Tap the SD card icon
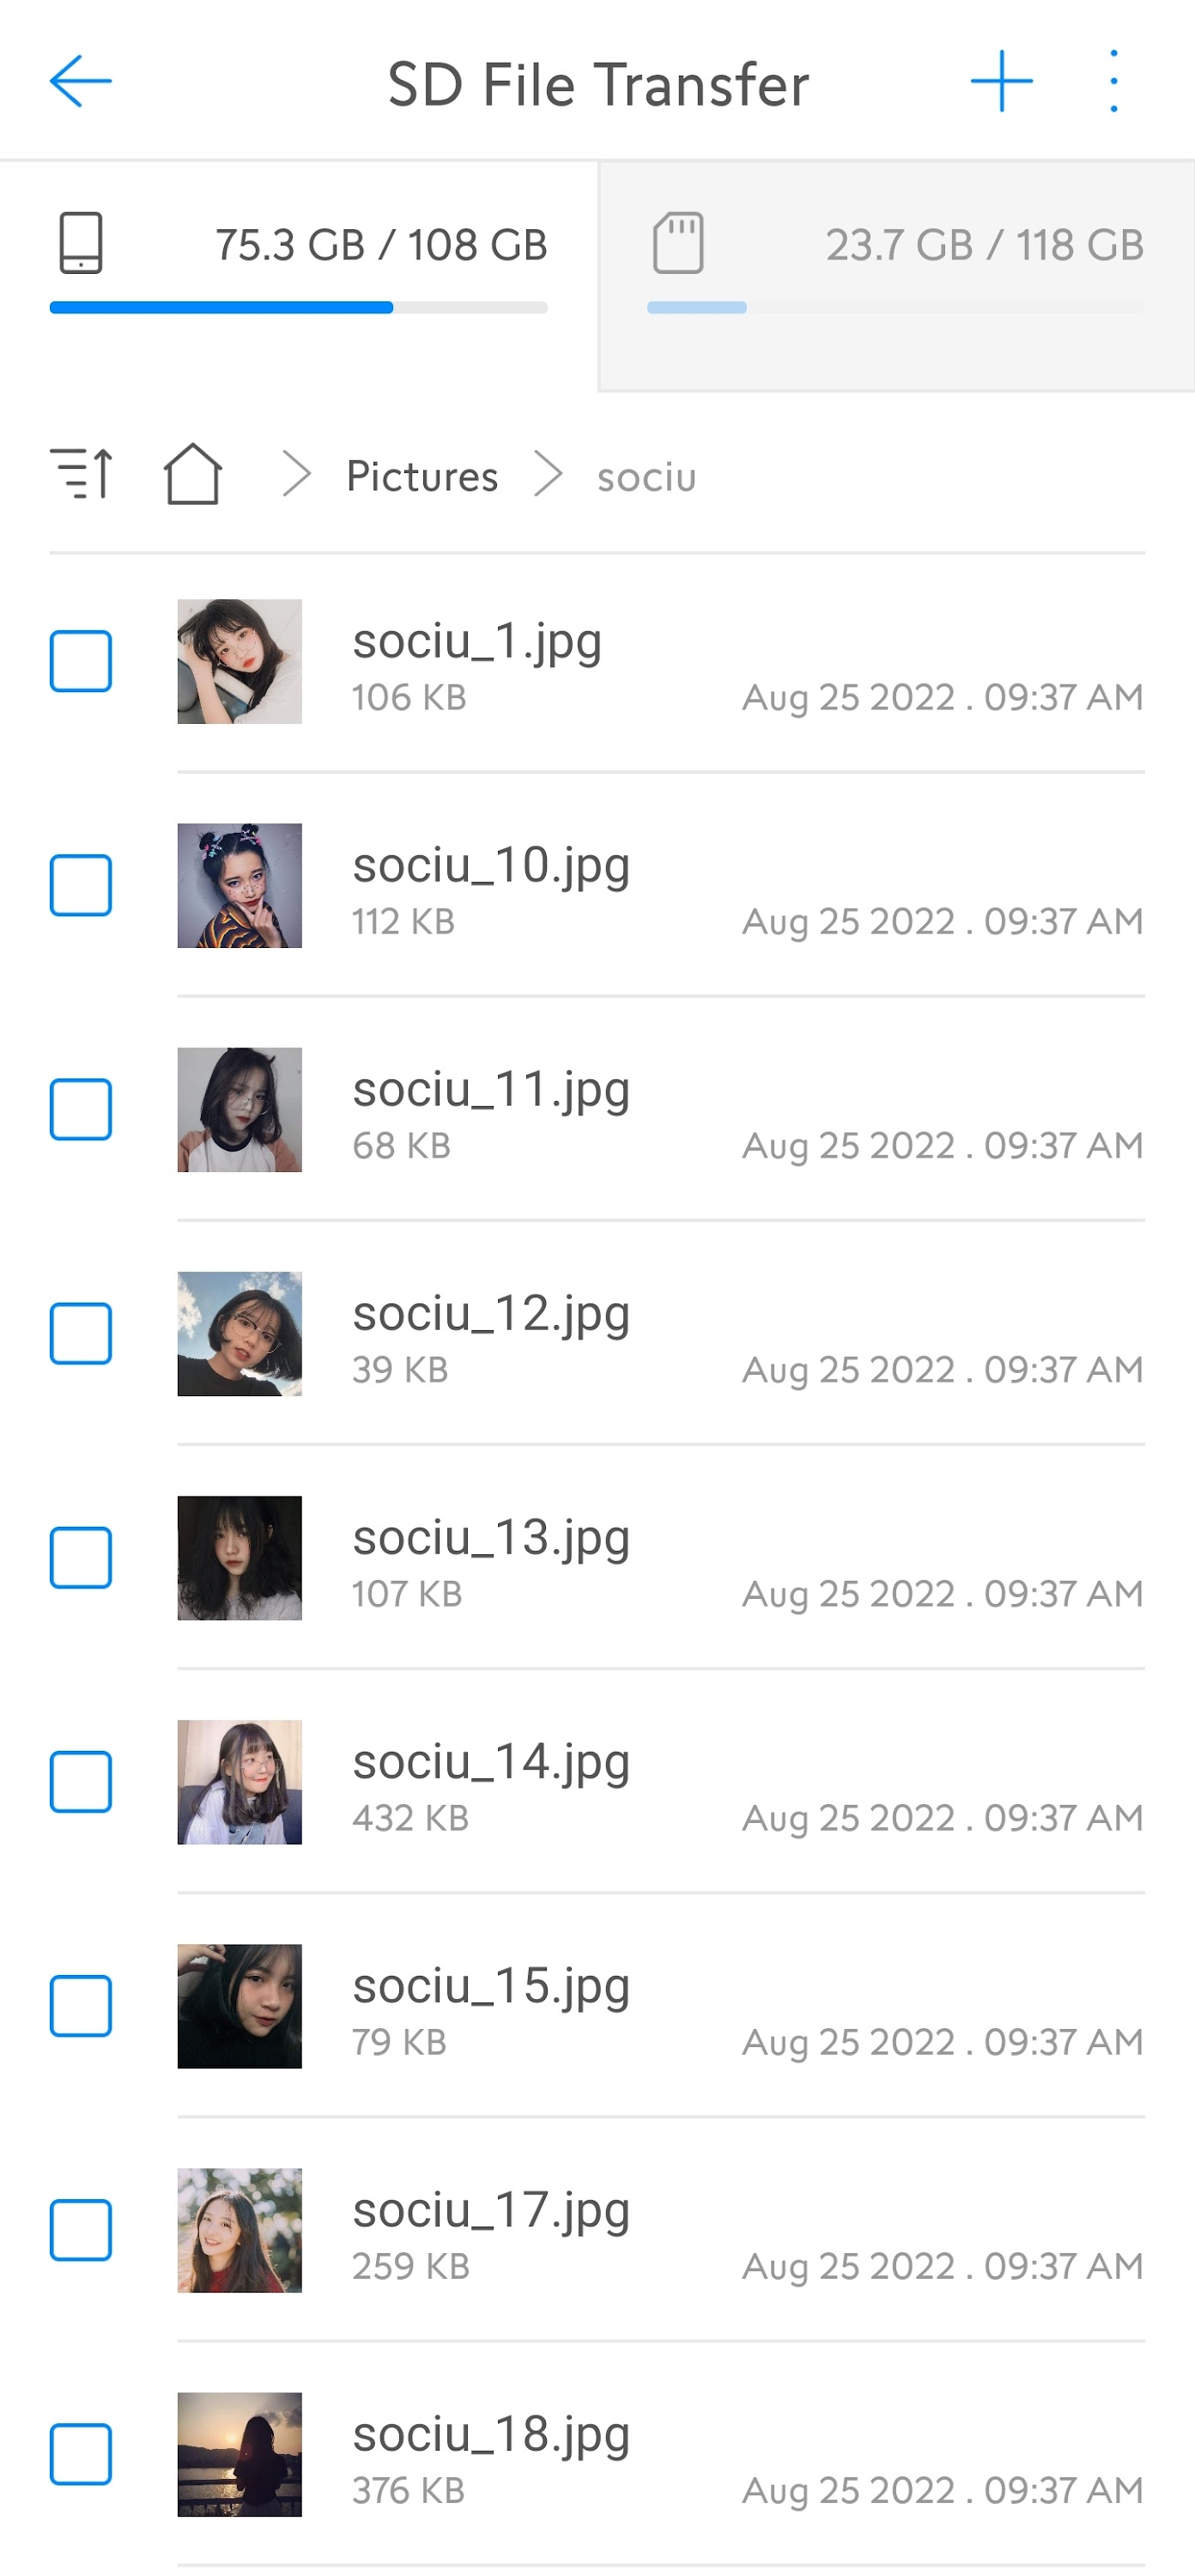The image size is (1195, 2576). pyautogui.click(x=678, y=243)
